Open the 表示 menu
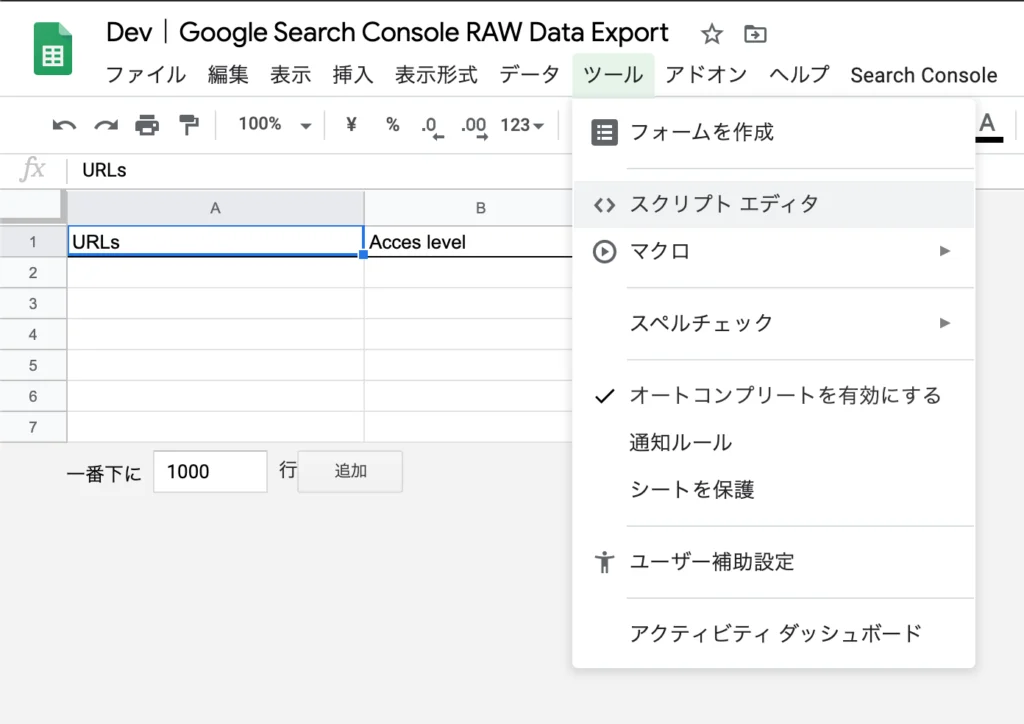The width and height of the screenshot is (1024, 724). click(x=291, y=74)
